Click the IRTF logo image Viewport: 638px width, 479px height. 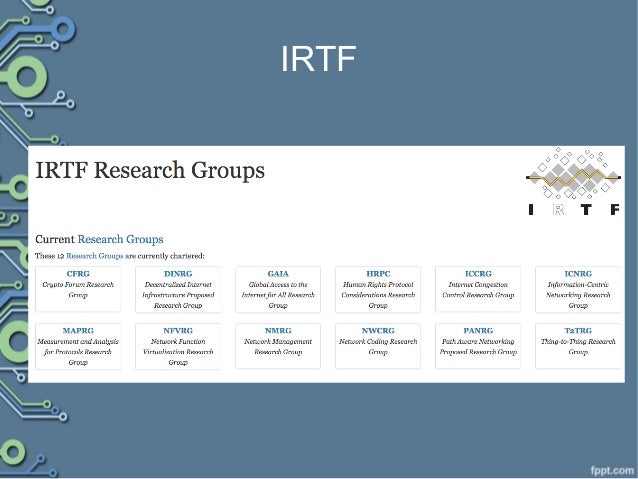click(573, 182)
